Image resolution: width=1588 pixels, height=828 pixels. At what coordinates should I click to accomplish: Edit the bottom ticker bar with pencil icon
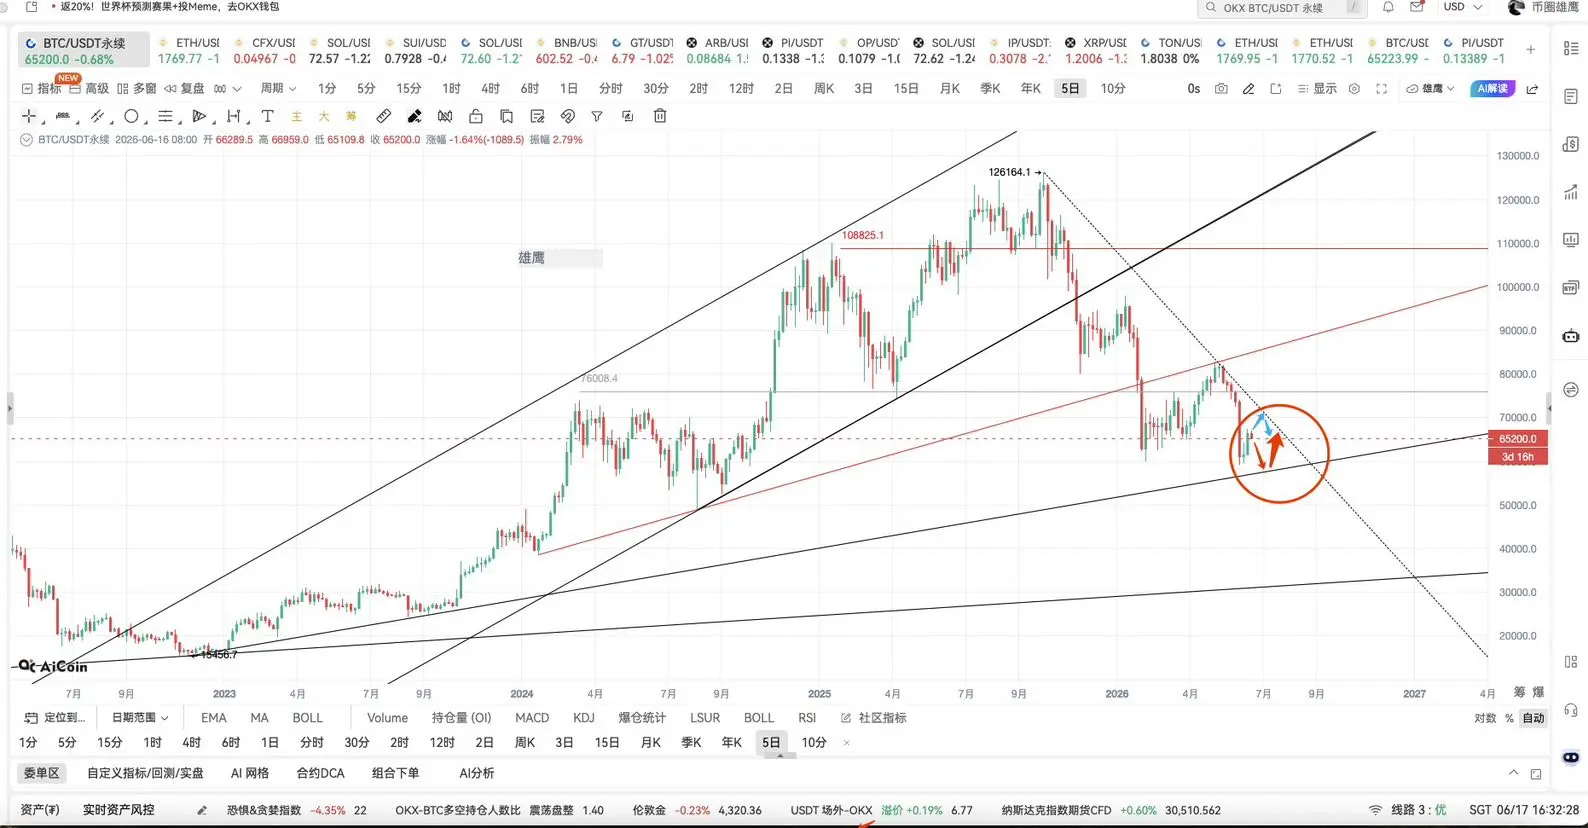201,810
